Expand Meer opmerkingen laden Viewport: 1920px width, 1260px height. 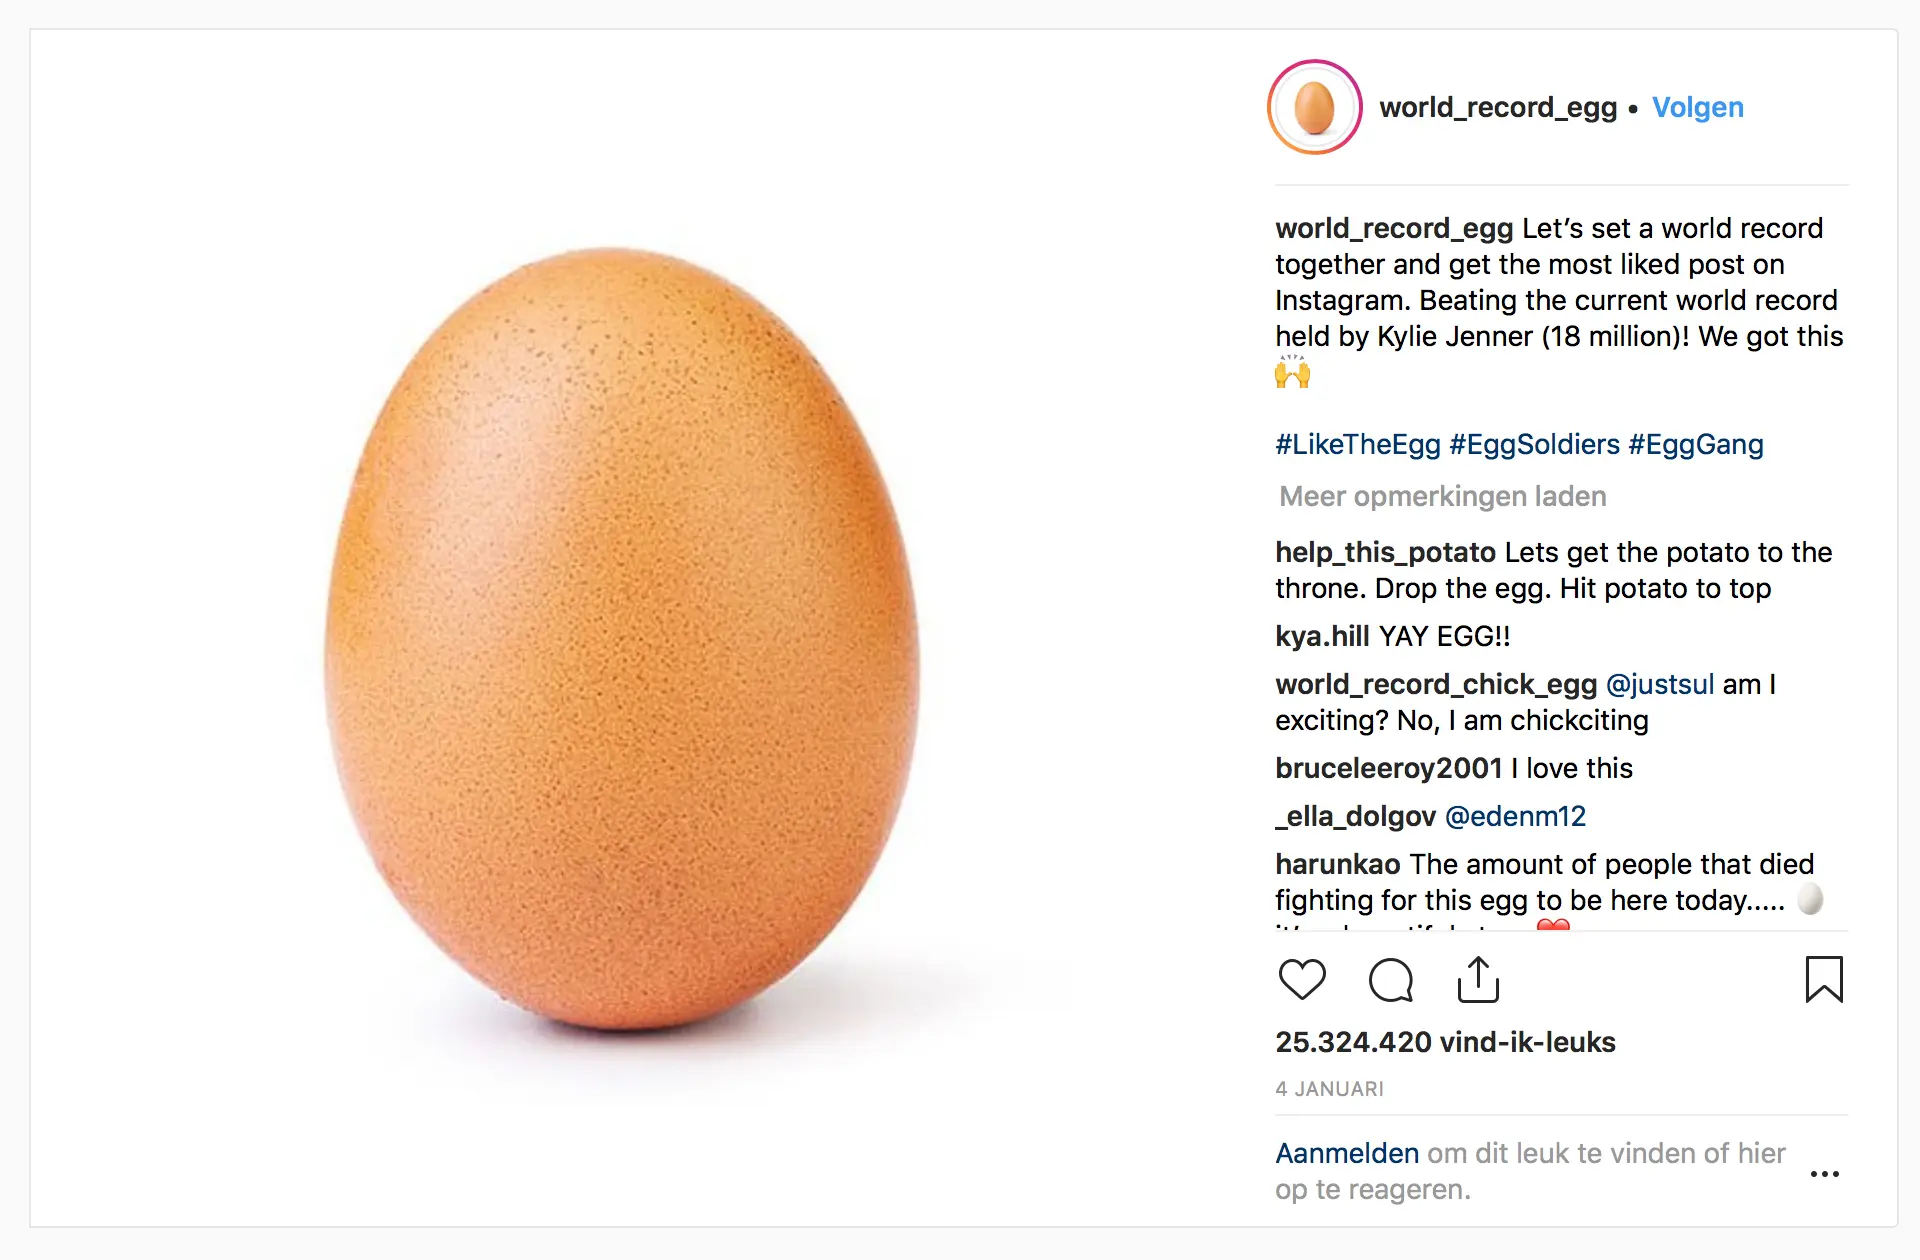(1443, 496)
